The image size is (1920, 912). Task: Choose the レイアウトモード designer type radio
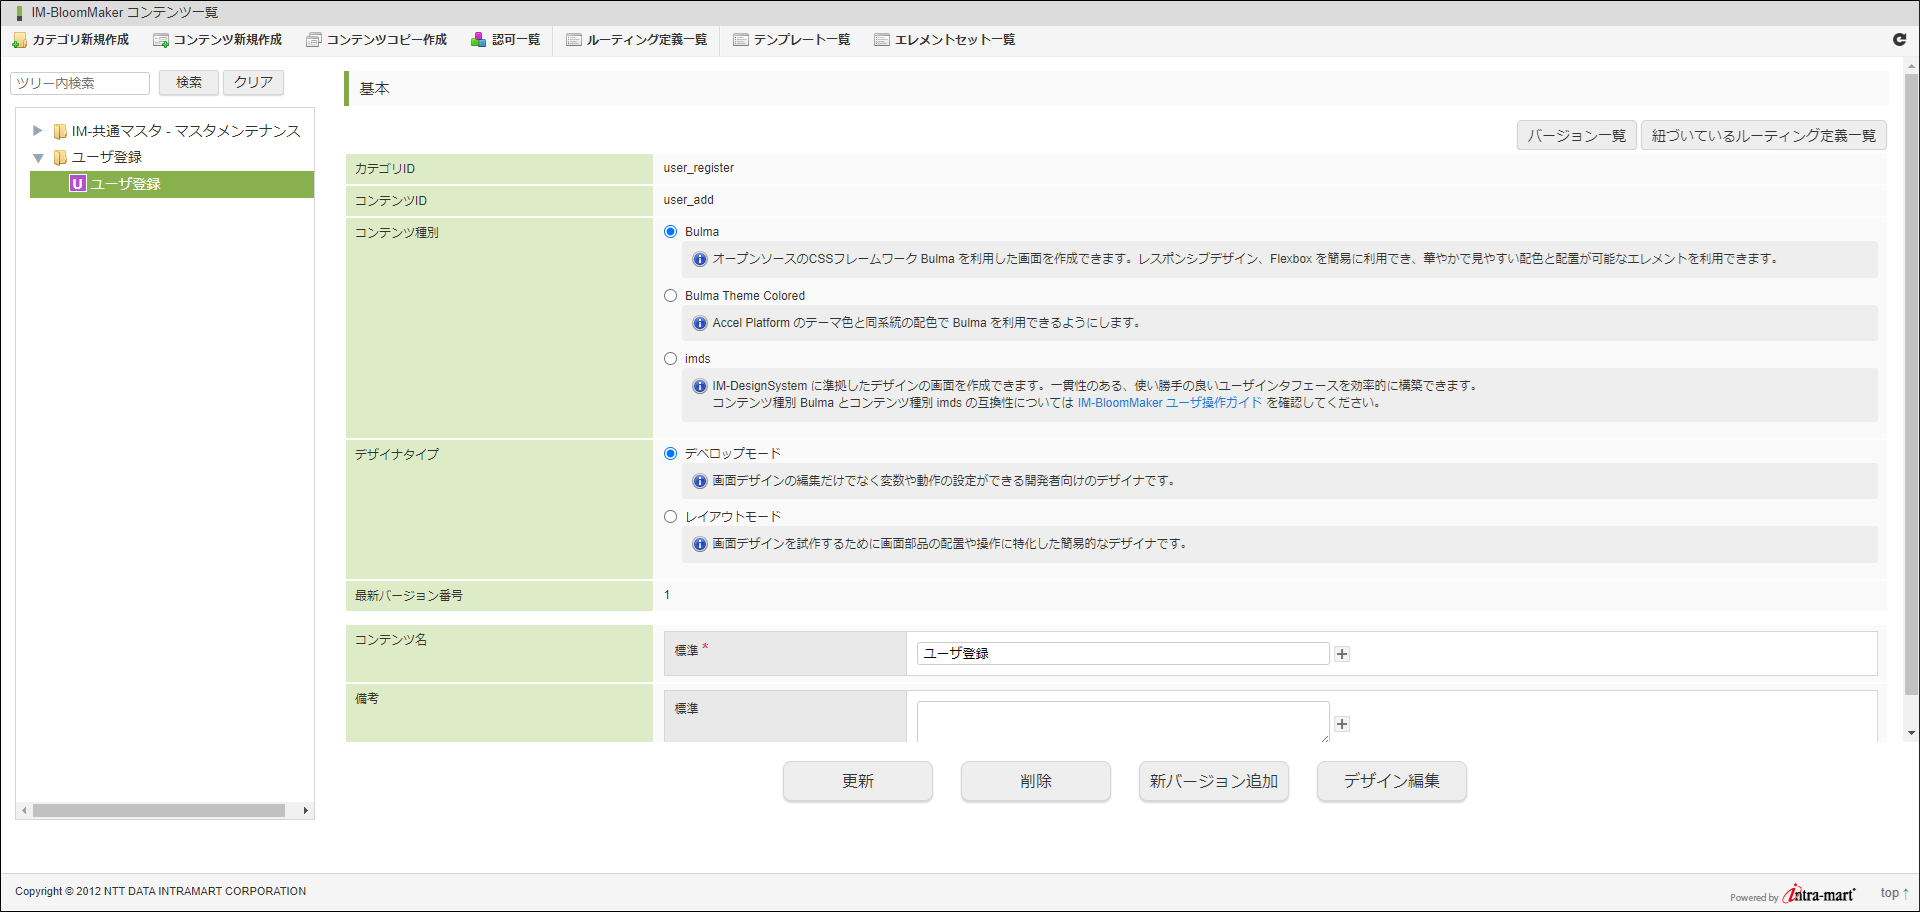point(671,517)
